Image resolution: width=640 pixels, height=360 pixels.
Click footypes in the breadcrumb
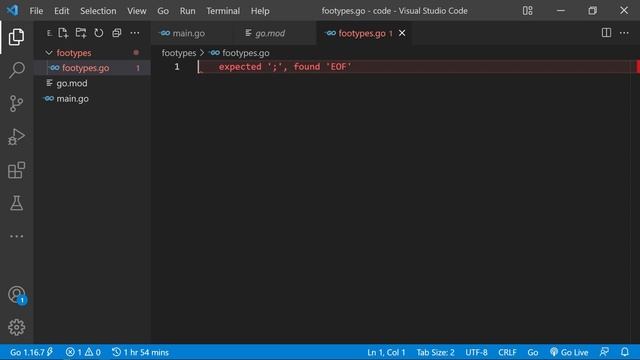179,53
